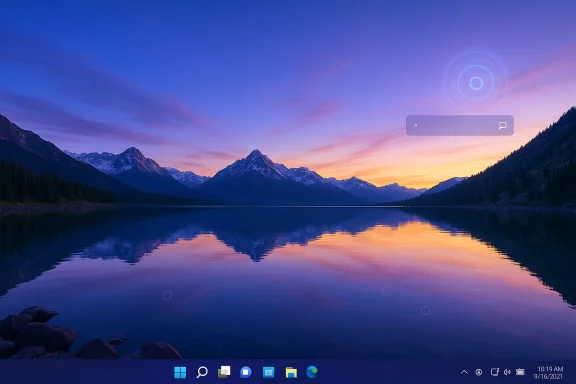The height and width of the screenshot is (384, 576).
Task: Open the Windows Start menu
Action: [x=180, y=372]
